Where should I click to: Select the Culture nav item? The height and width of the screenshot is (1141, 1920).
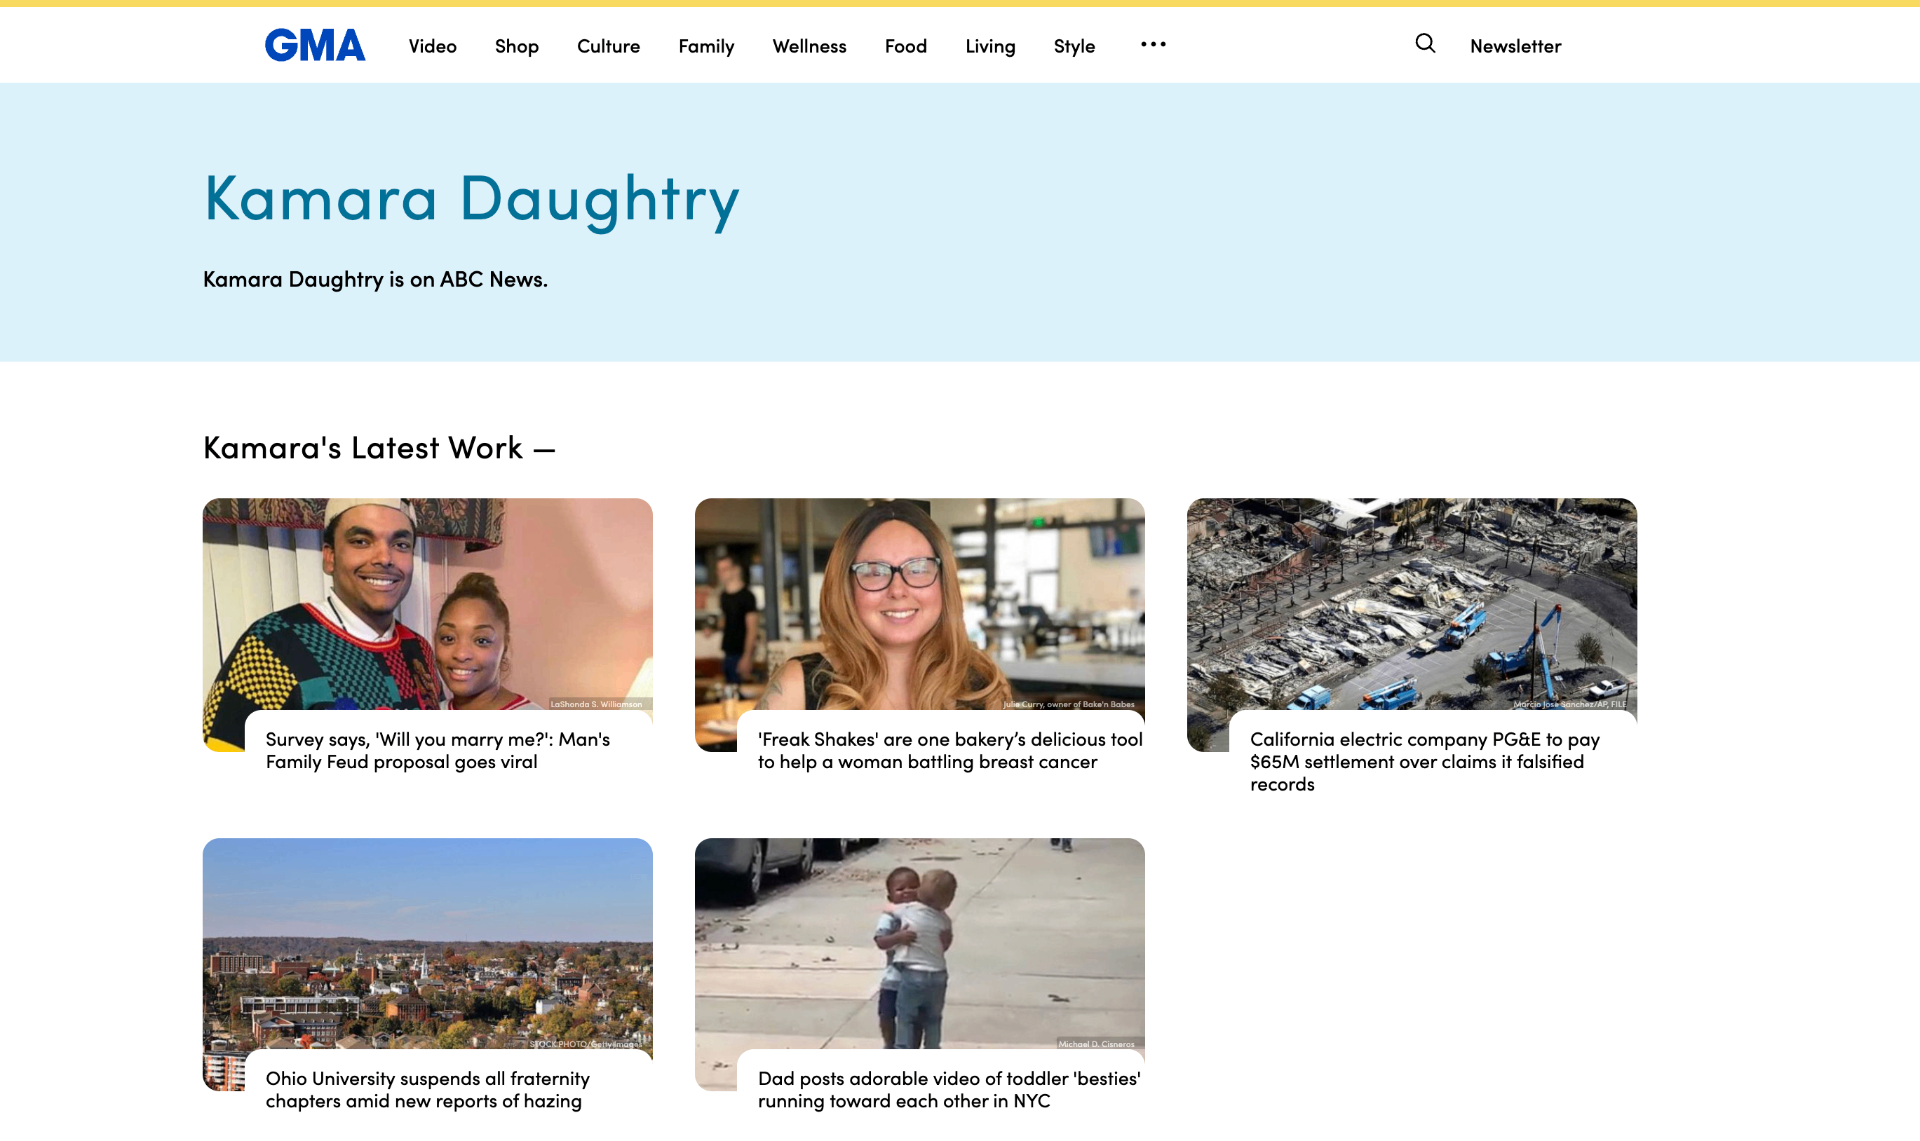coord(608,46)
